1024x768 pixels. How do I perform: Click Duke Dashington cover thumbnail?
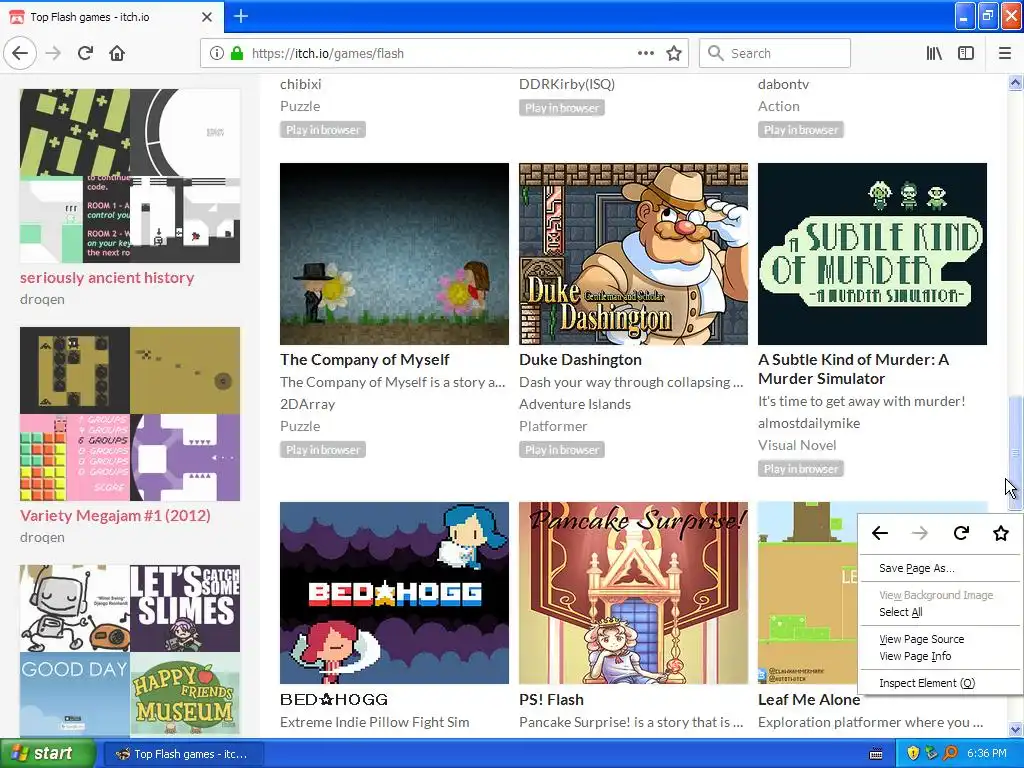[633, 254]
